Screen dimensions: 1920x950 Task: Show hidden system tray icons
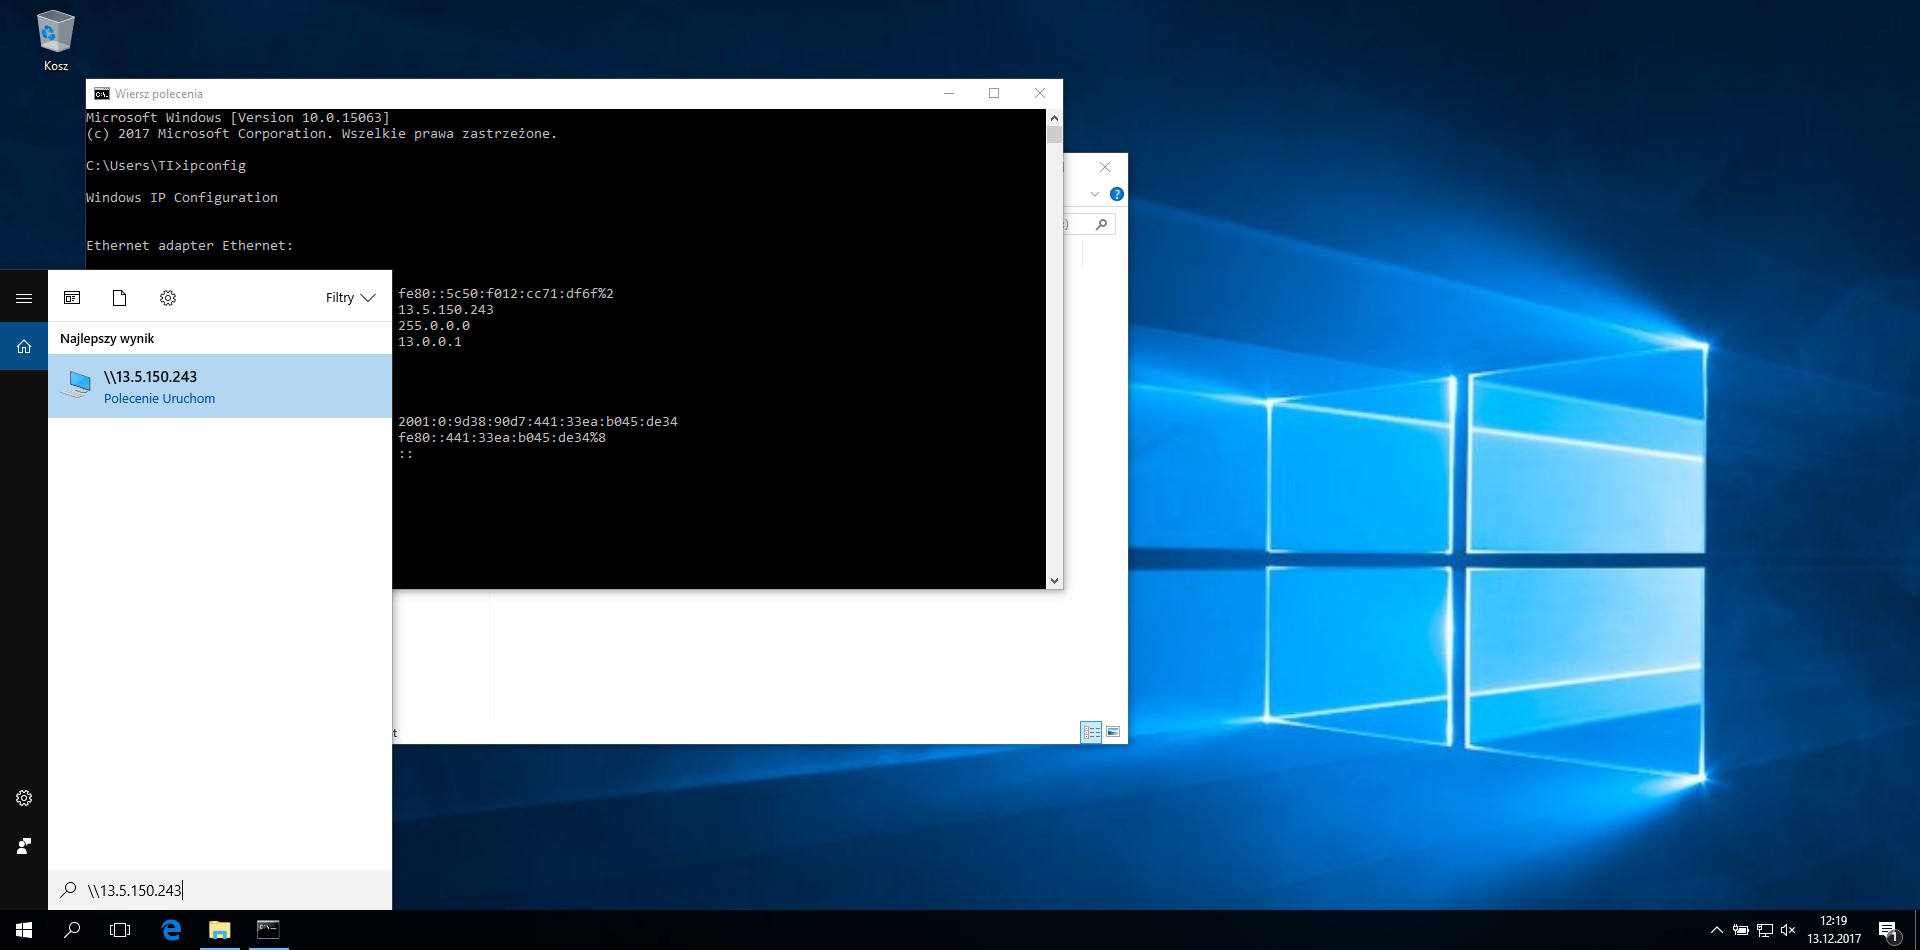point(1717,930)
